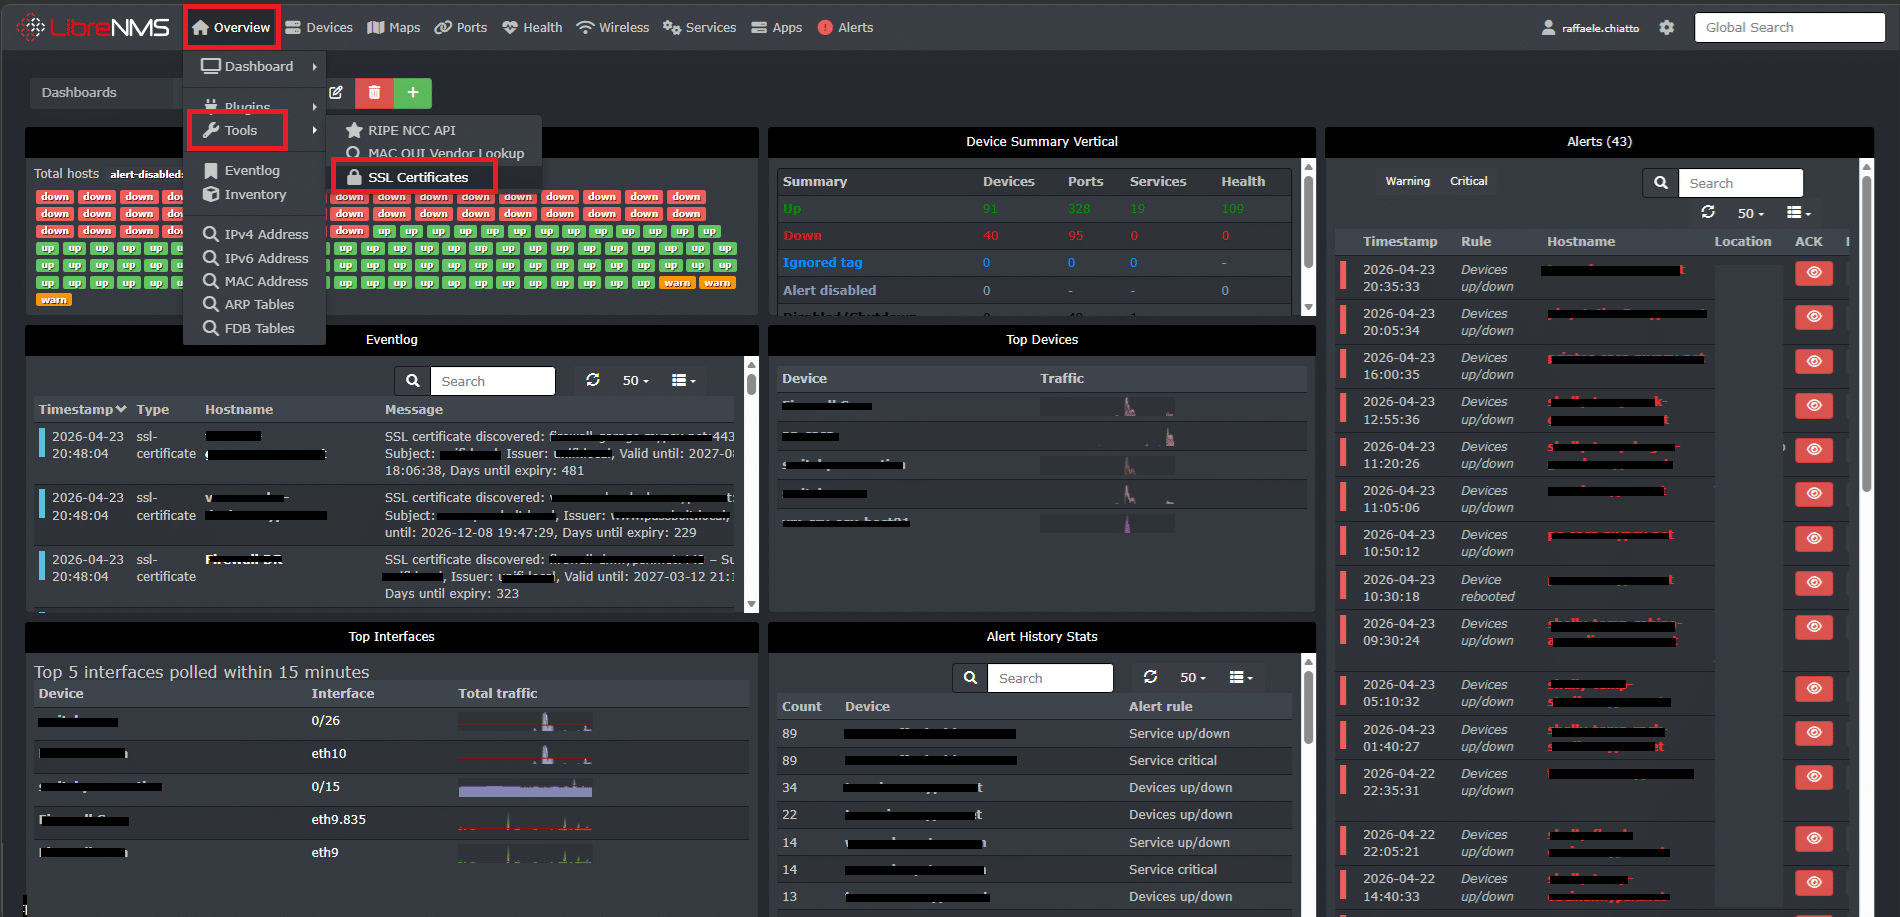This screenshot has width=1900, height=917.
Task: Expand the Eventlog 50 rows dropdown
Action: [x=635, y=381]
